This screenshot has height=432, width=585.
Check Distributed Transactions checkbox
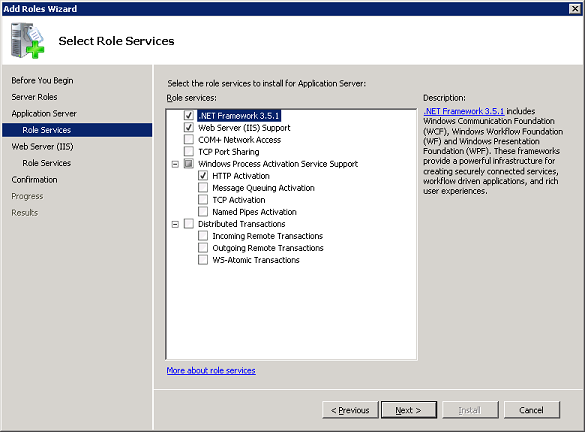coord(189,224)
